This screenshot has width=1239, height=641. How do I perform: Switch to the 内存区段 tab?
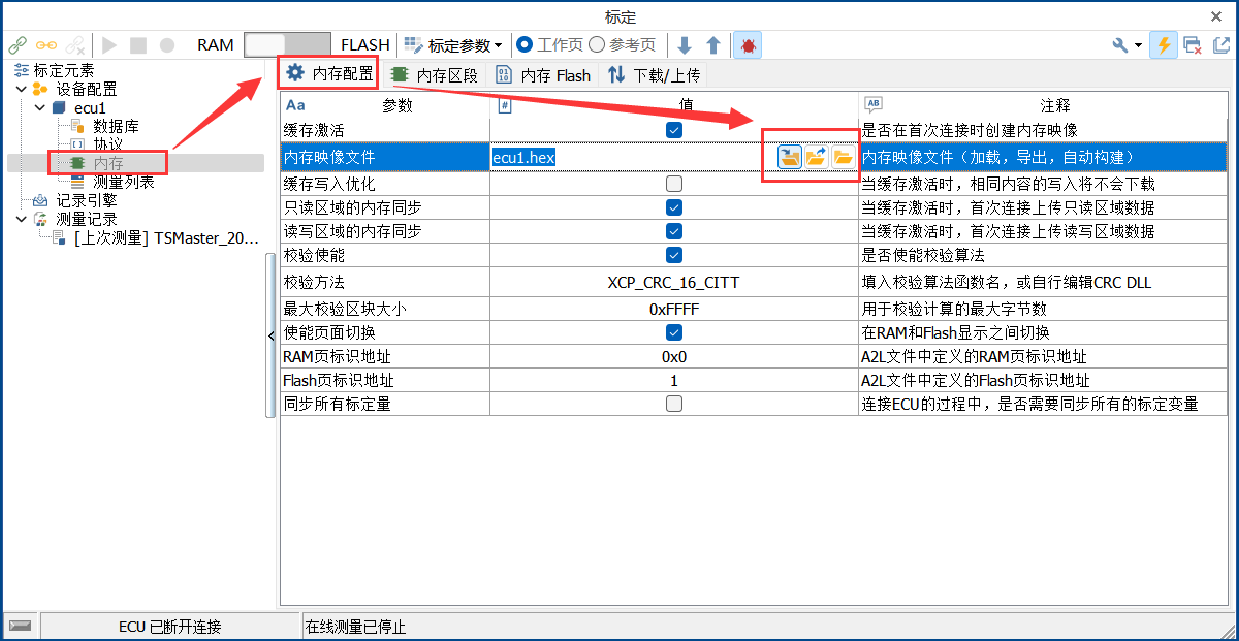pos(435,75)
